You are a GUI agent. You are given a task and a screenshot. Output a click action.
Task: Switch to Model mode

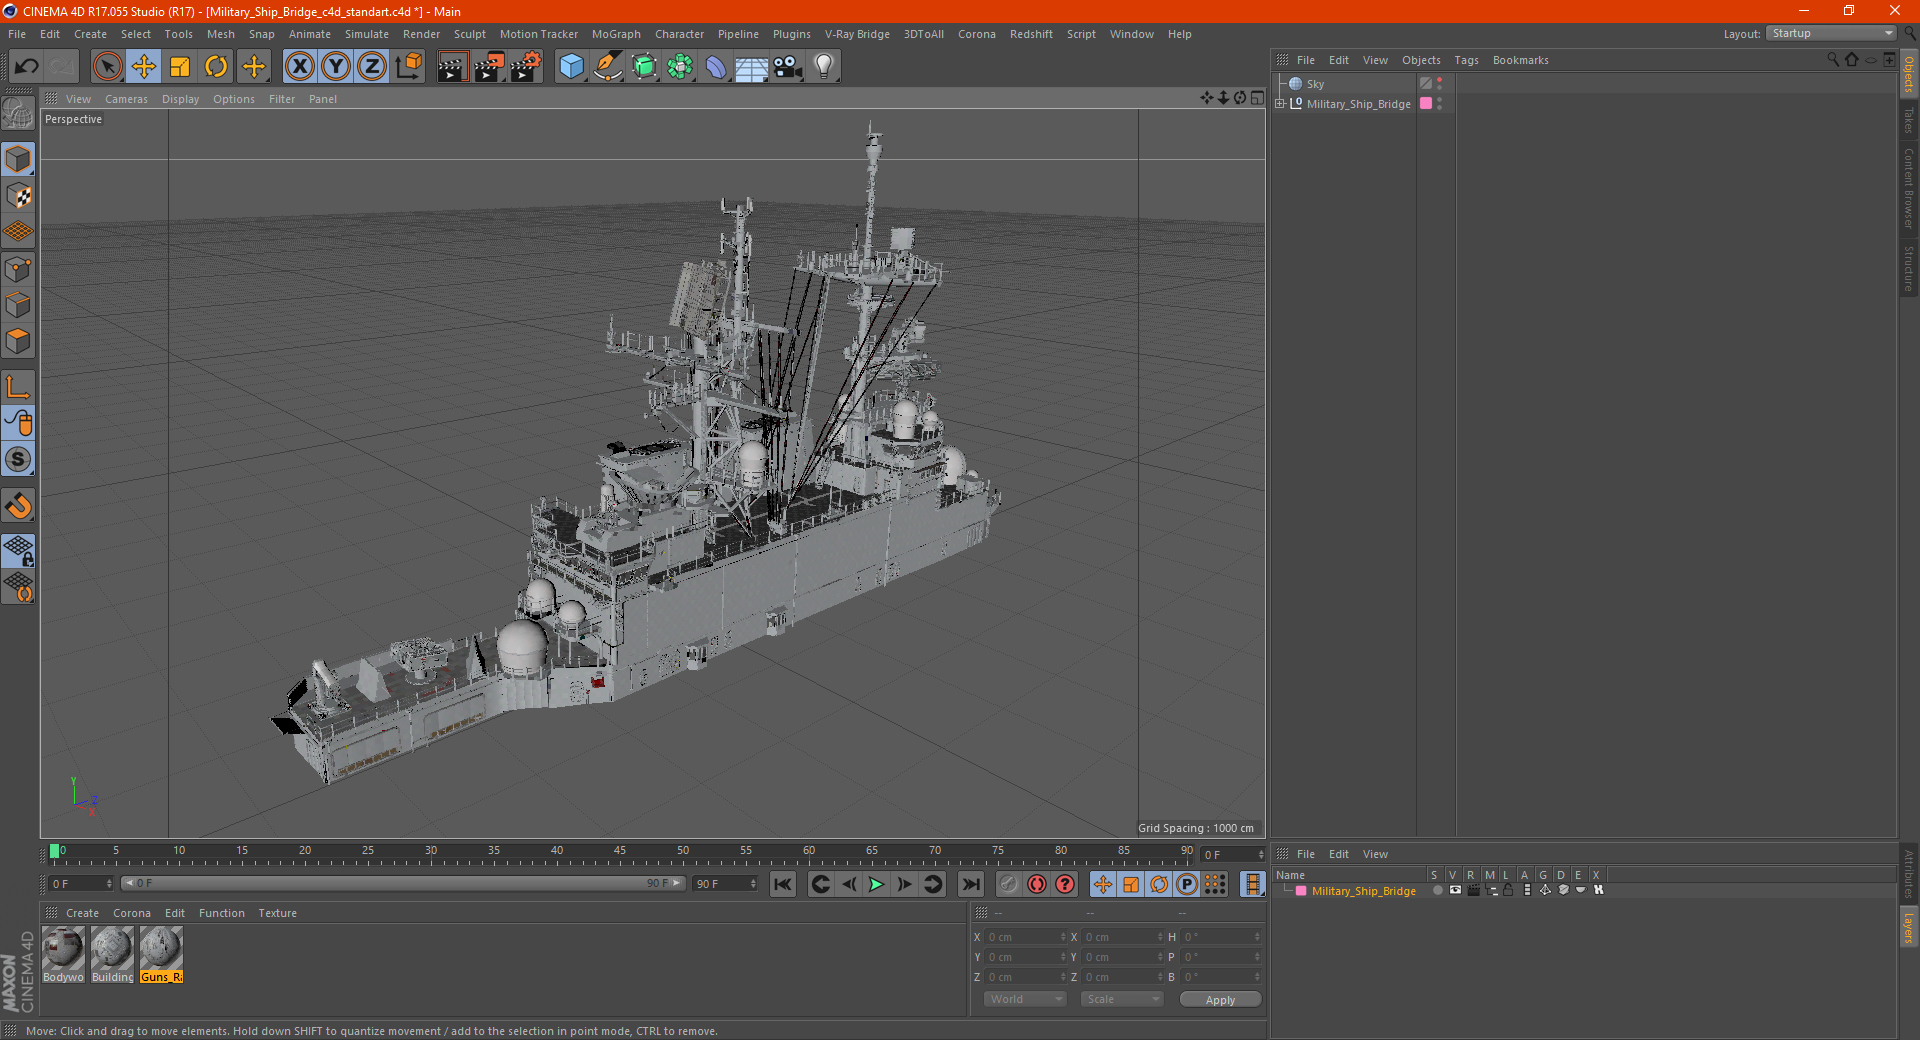pyautogui.click(x=18, y=159)
